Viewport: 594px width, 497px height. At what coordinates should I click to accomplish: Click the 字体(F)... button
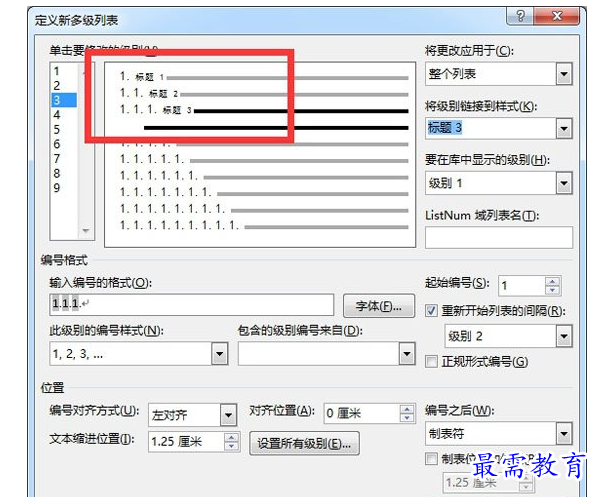coord(379,306)
